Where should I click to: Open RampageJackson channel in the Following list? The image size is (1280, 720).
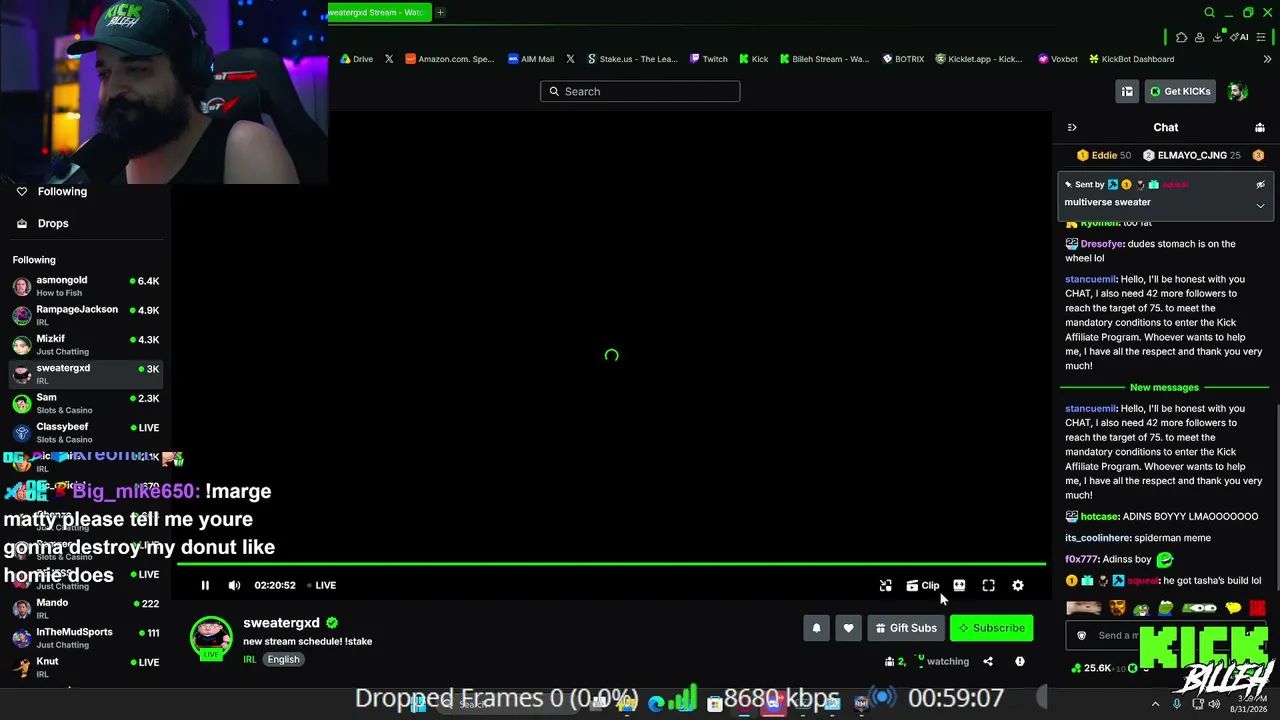[x=86, y=315]
